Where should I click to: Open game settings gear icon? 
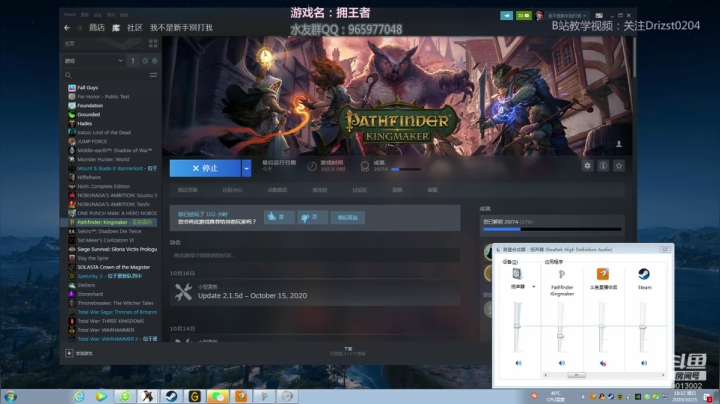[x=587, y=166]
